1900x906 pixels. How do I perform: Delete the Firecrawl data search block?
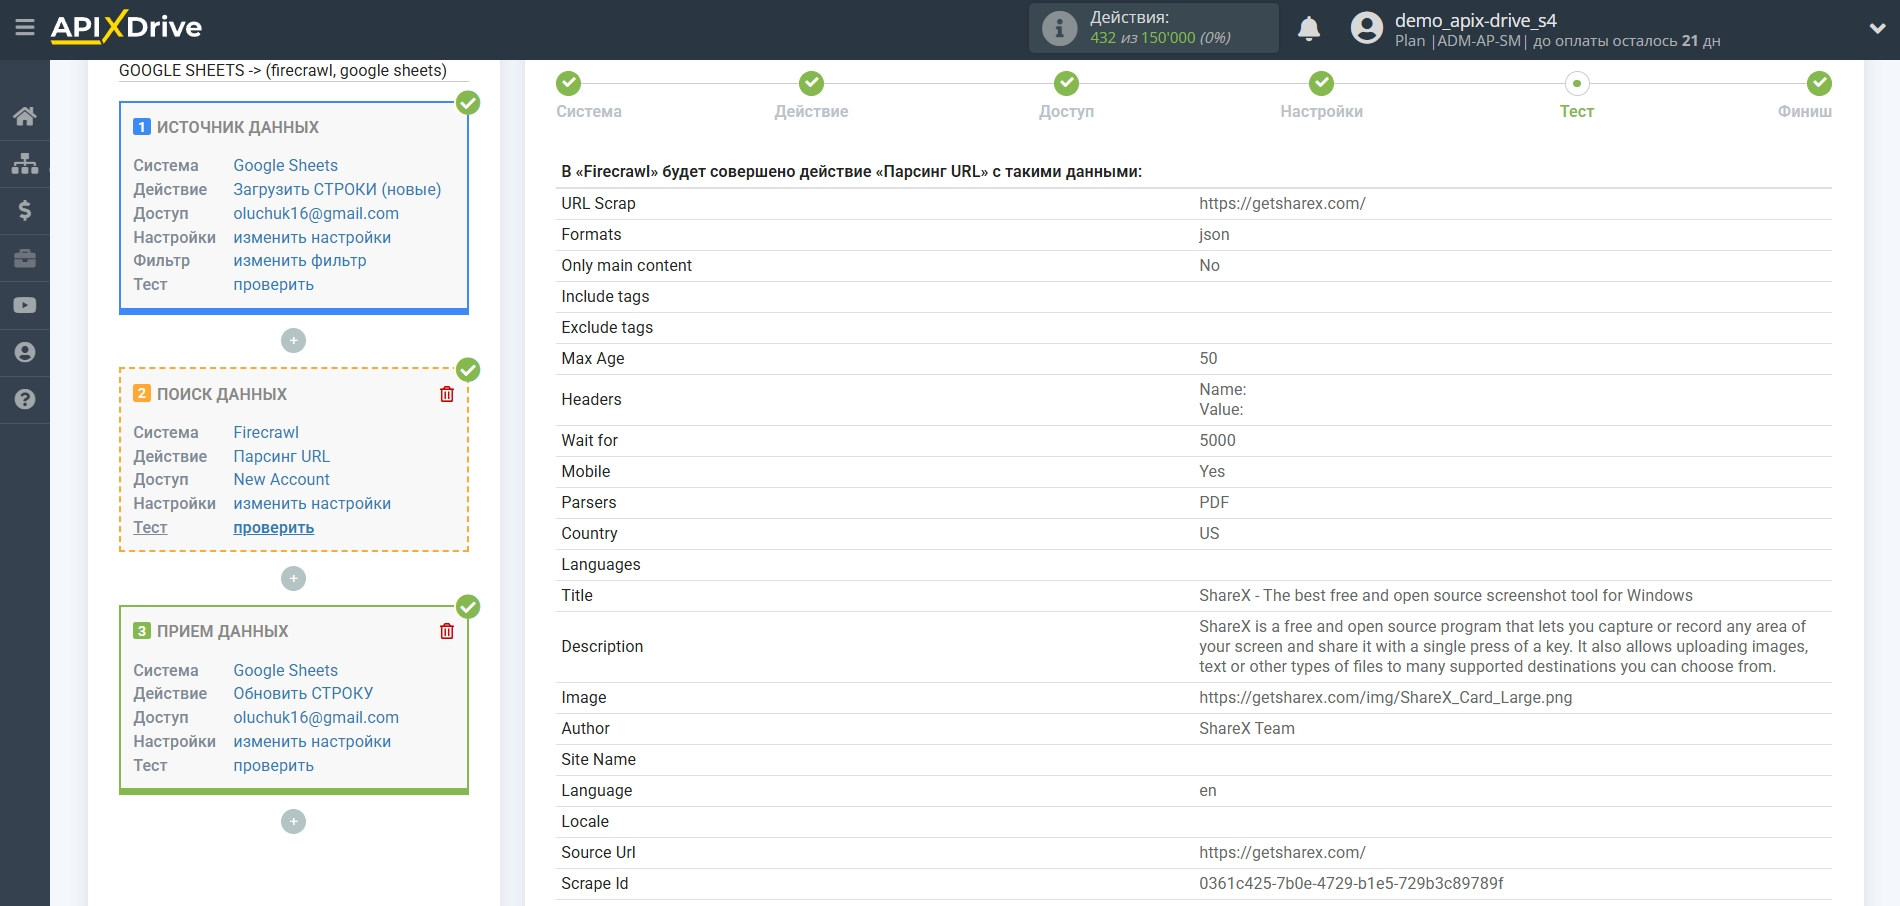point(447,394)
